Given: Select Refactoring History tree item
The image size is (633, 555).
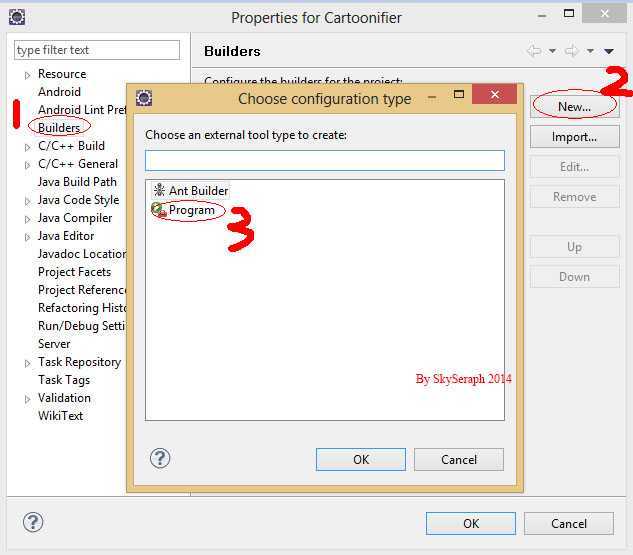Looking at the screenshot, I should pos(82,308).
